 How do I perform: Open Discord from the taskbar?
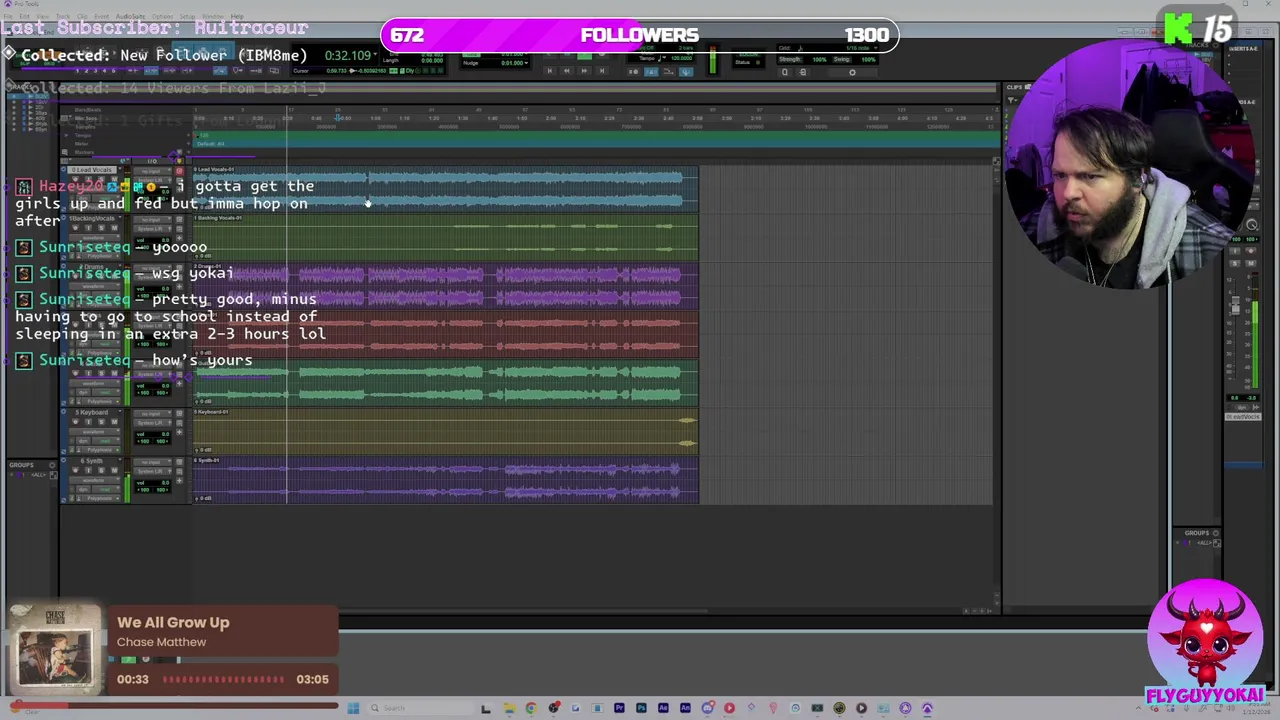point(708,708)
